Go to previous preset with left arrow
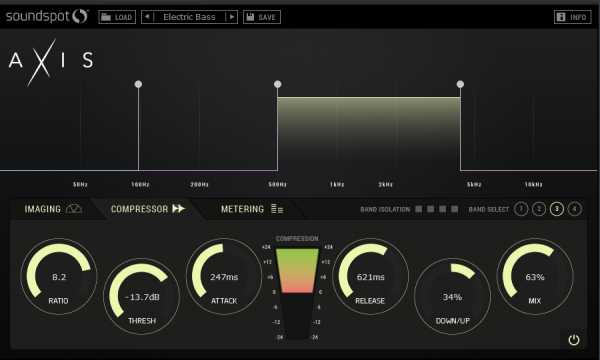600x360 pixels. (147, 17)
